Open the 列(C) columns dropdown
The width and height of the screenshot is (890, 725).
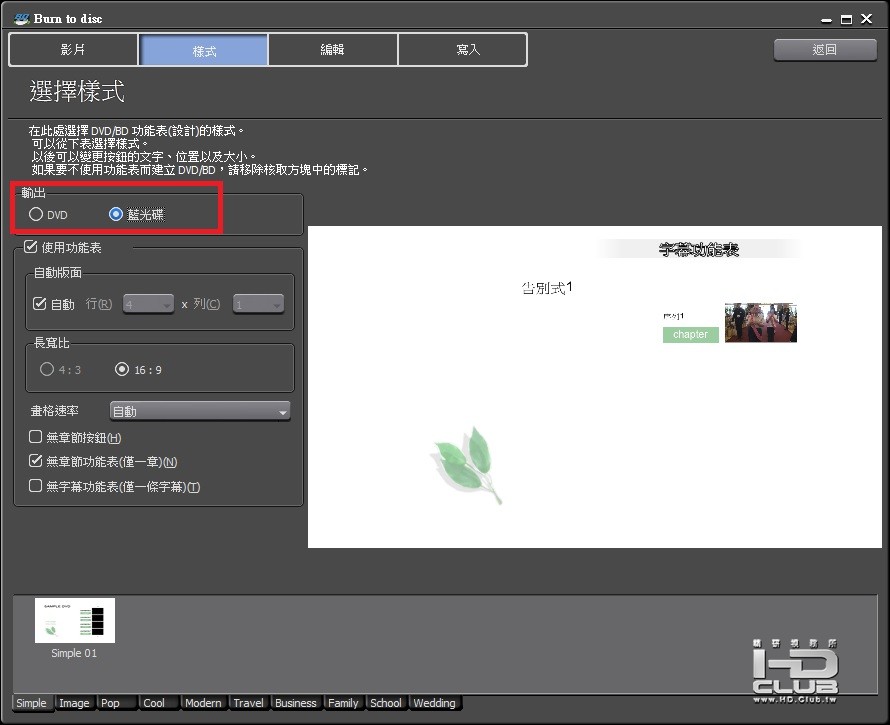coord(258,304)
